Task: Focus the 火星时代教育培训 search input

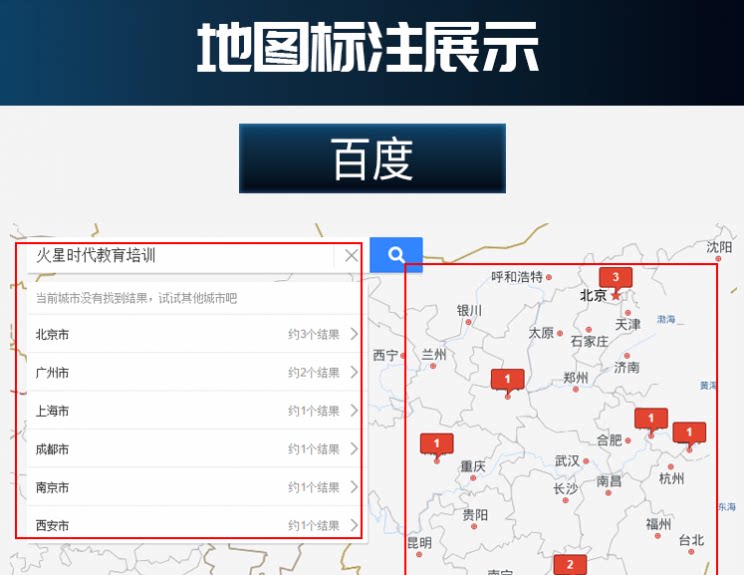Action: (x=180, y=256)
